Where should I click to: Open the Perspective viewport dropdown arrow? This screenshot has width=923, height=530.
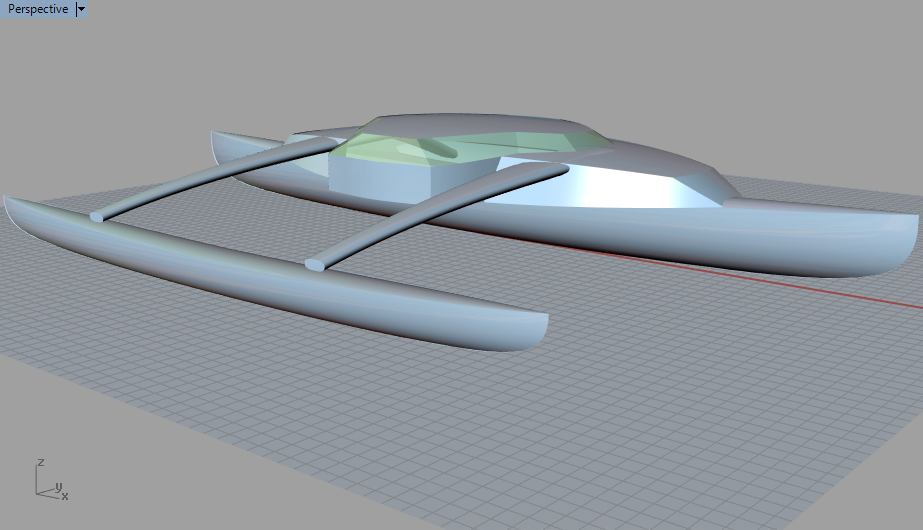(x=81, y=9)
